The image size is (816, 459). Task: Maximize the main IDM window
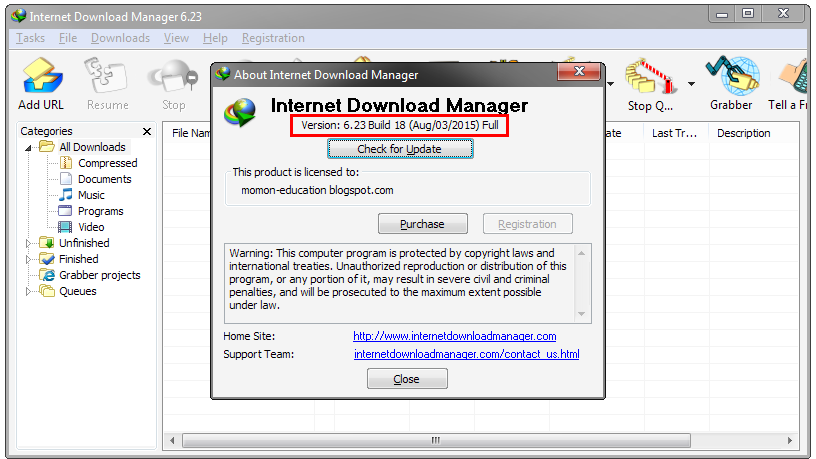(748, 14)
